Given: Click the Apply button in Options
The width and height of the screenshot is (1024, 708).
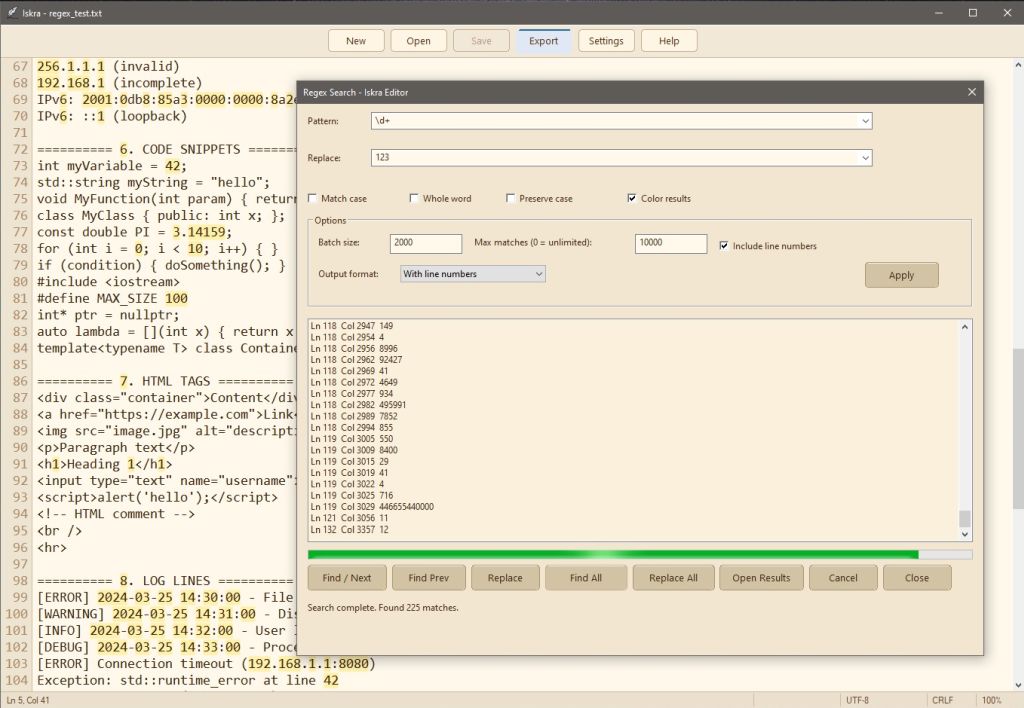Looking at the screenshot, I should click(901, 275).
